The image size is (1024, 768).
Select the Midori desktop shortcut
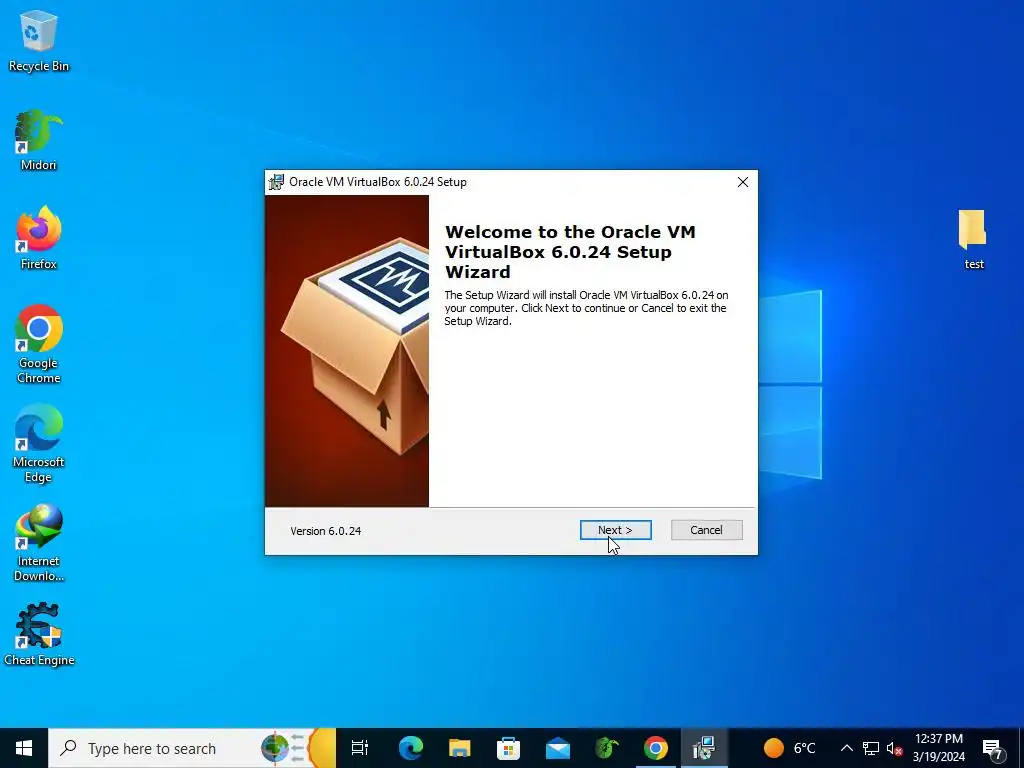point(39,140)
